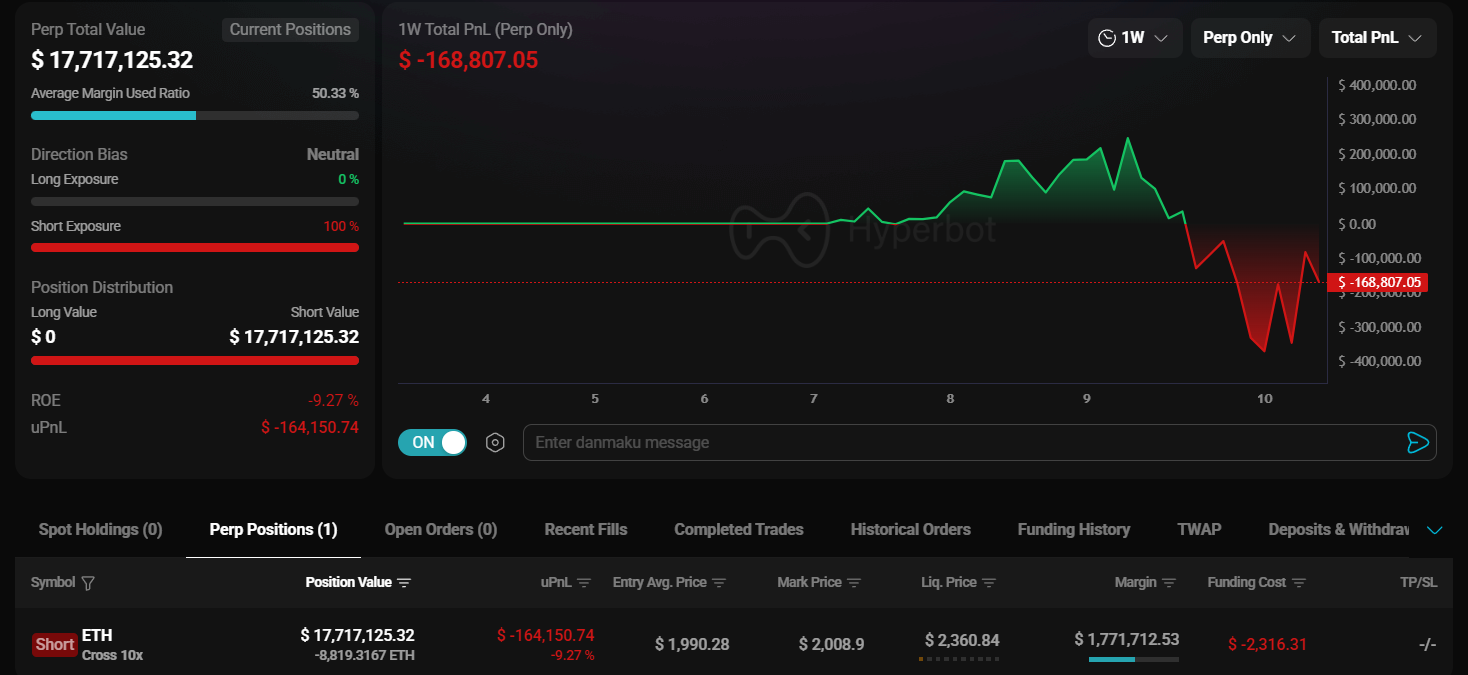Expand more tabs with chevron arrow

pyautogui.click(x=1435, y=530)
